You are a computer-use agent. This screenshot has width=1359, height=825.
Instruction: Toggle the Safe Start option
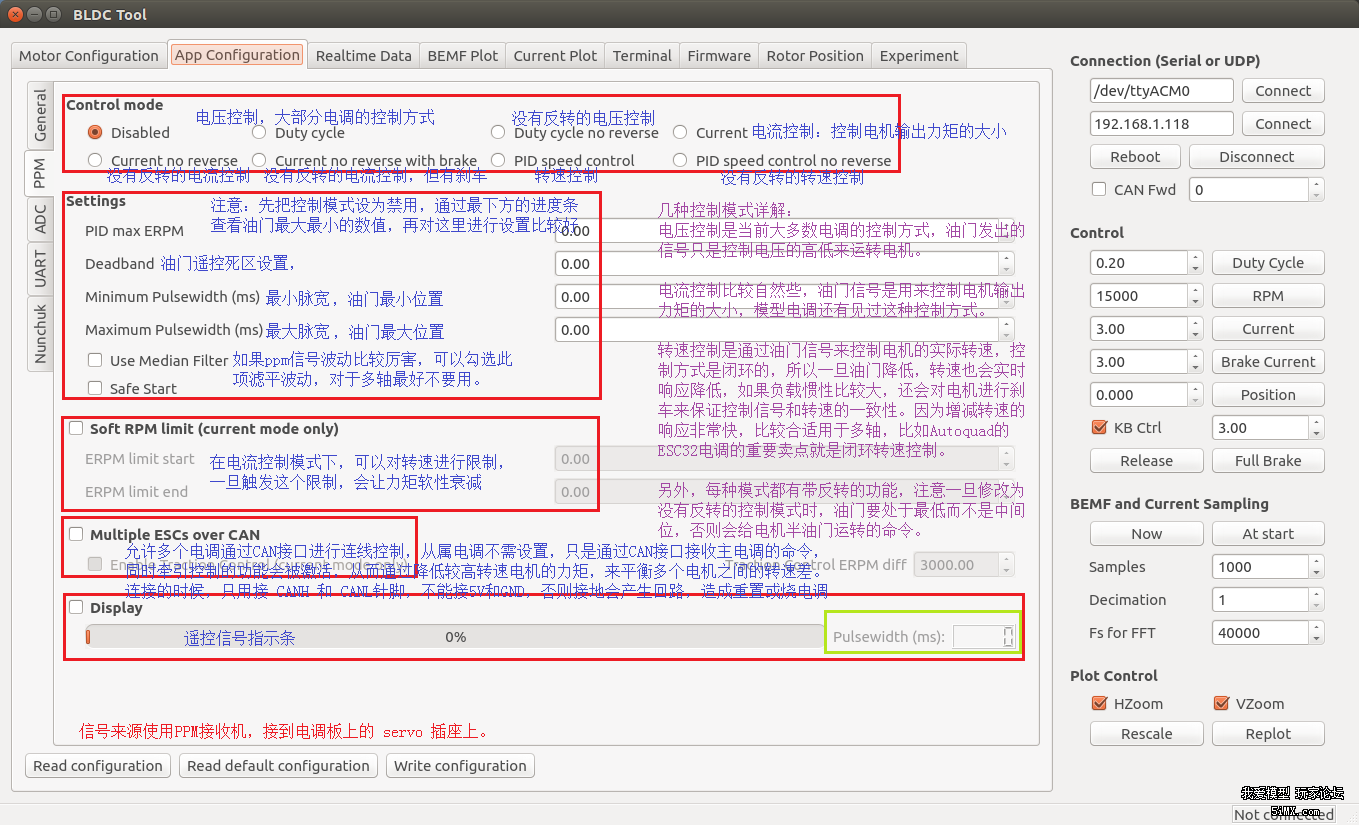pyautogui.click(x=95, y=388)
